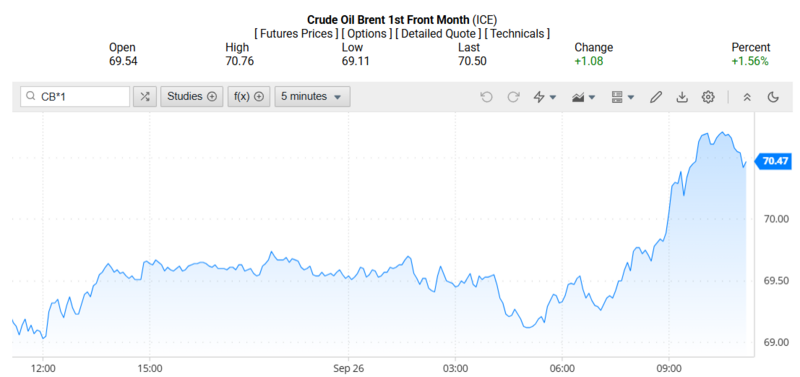Click the undo arrow icon
The height and width of the screenshot is (377, 800).
[x=486, y=96]
